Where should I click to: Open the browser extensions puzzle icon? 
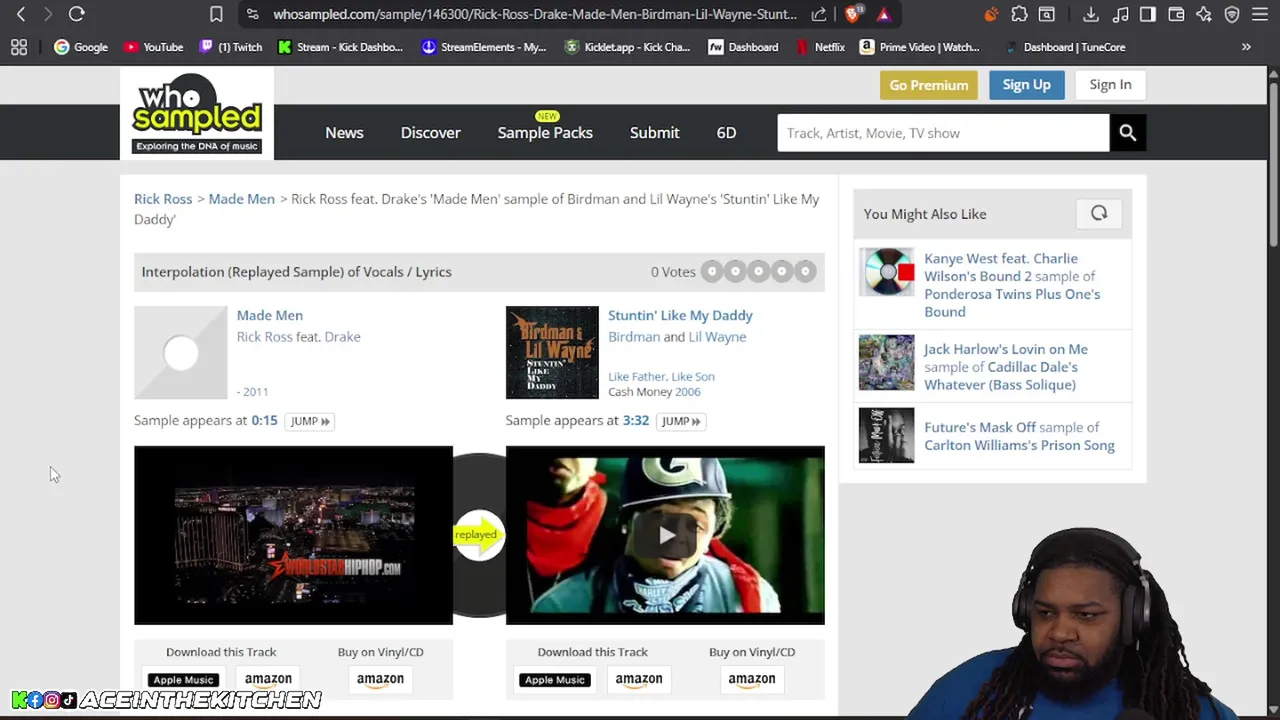pos(1019,14)
